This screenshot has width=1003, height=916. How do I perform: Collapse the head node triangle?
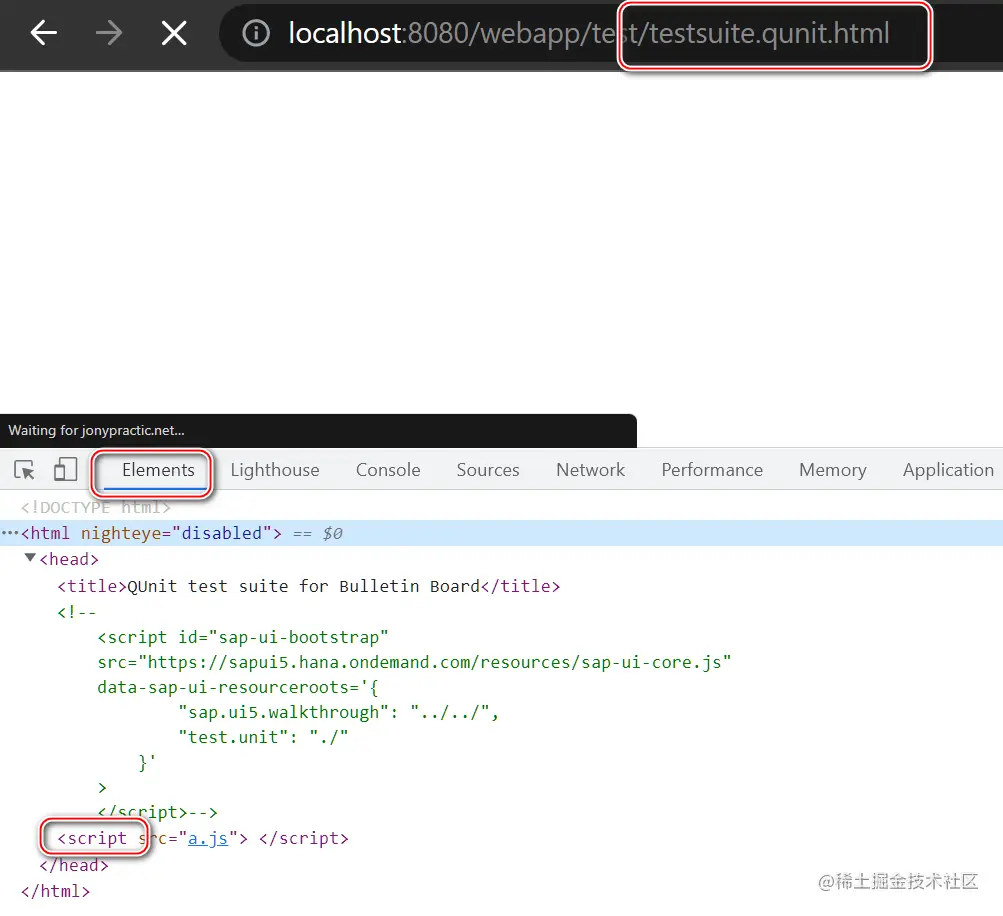[29, 558]
